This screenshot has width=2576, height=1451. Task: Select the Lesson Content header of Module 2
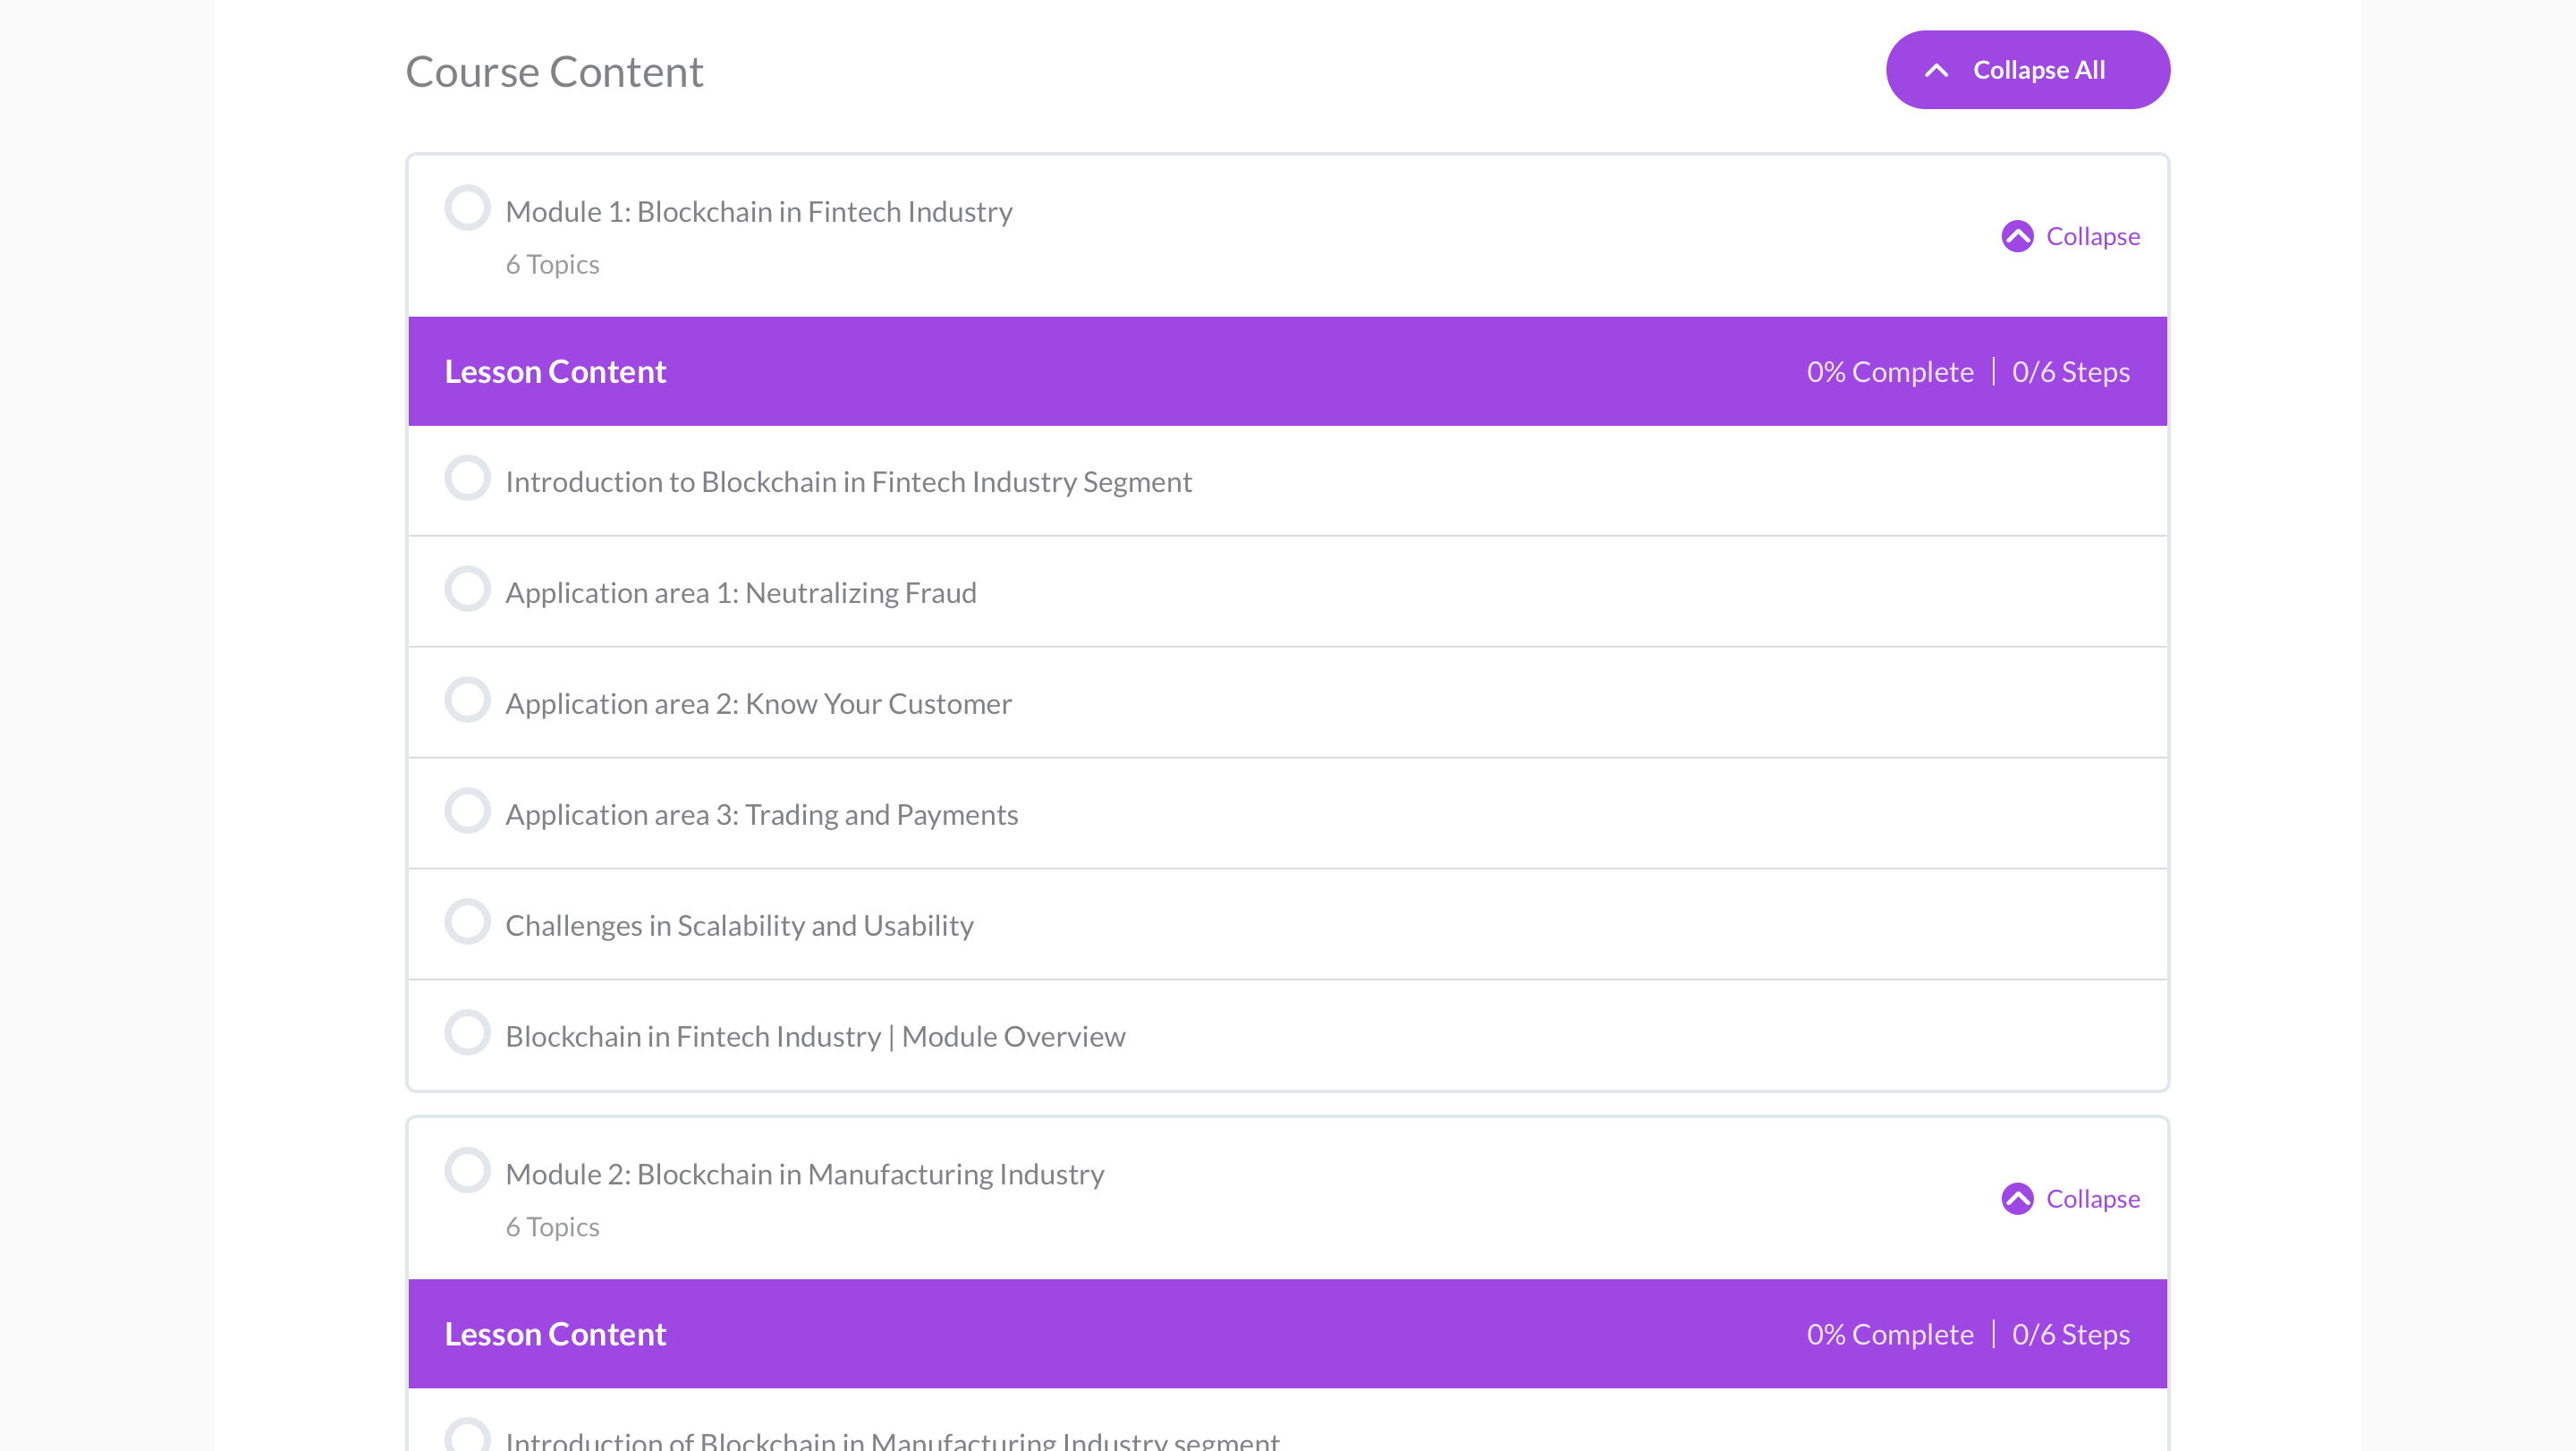[556, 1333]
